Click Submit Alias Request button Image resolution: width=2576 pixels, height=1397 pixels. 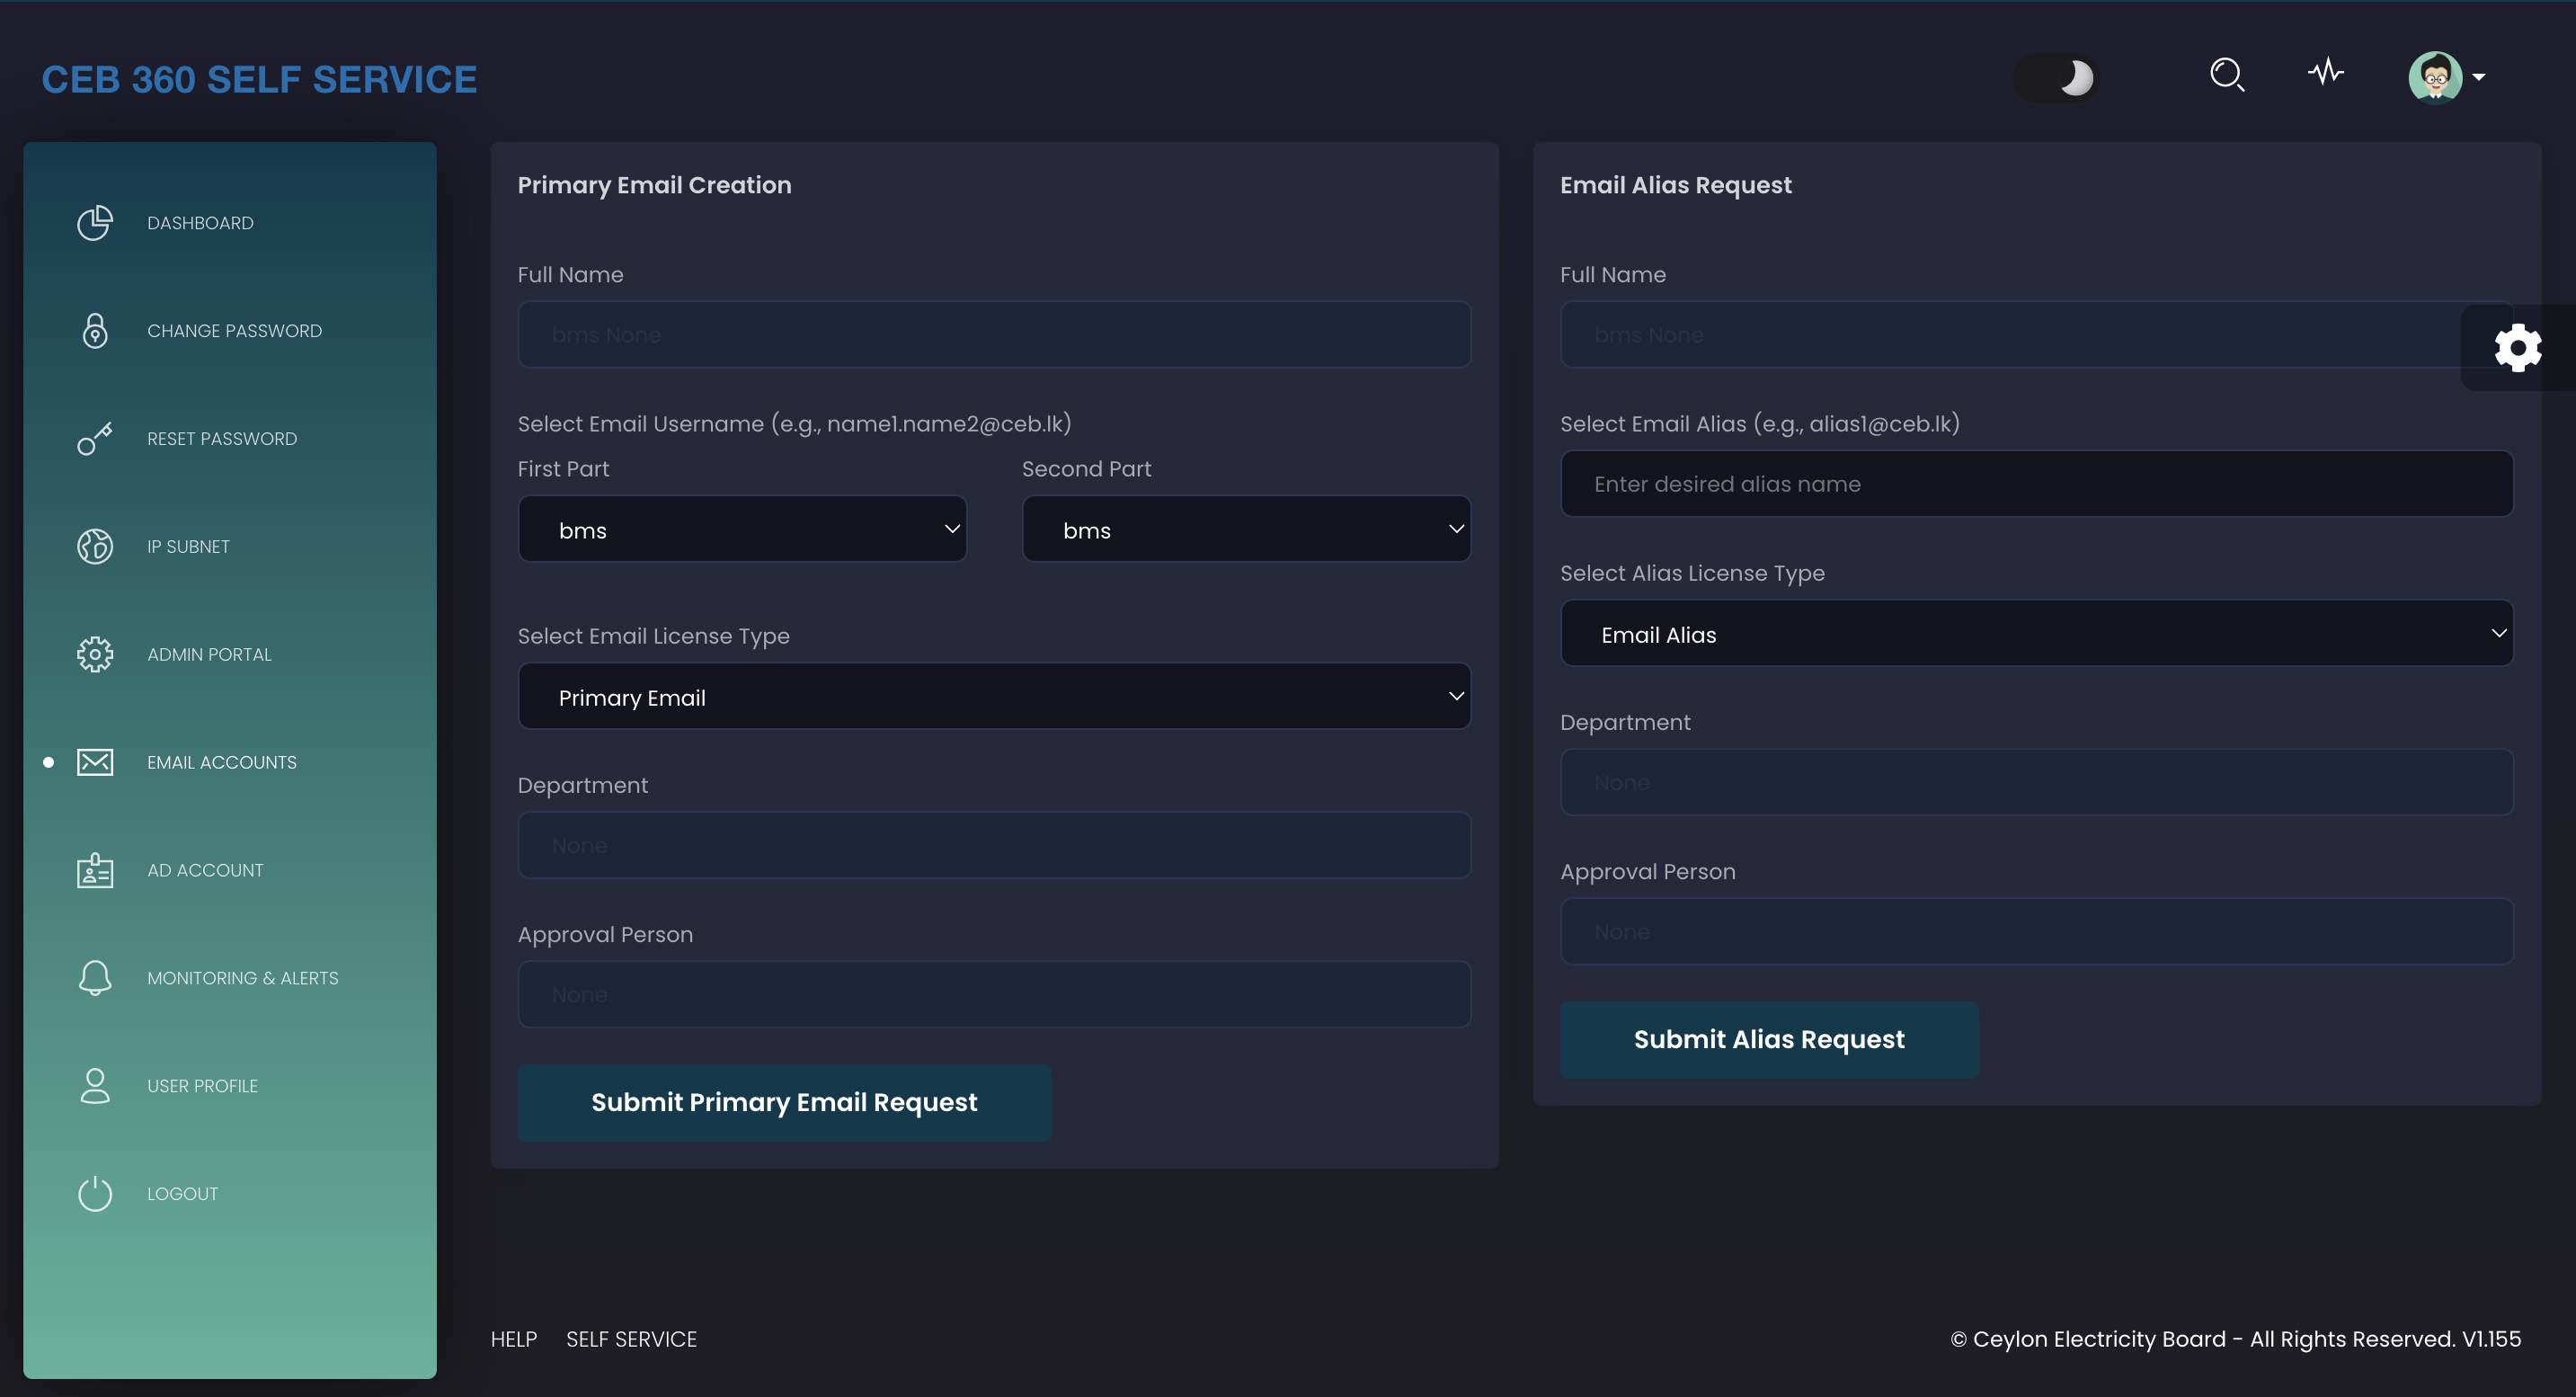(x=1769, y=1040)
